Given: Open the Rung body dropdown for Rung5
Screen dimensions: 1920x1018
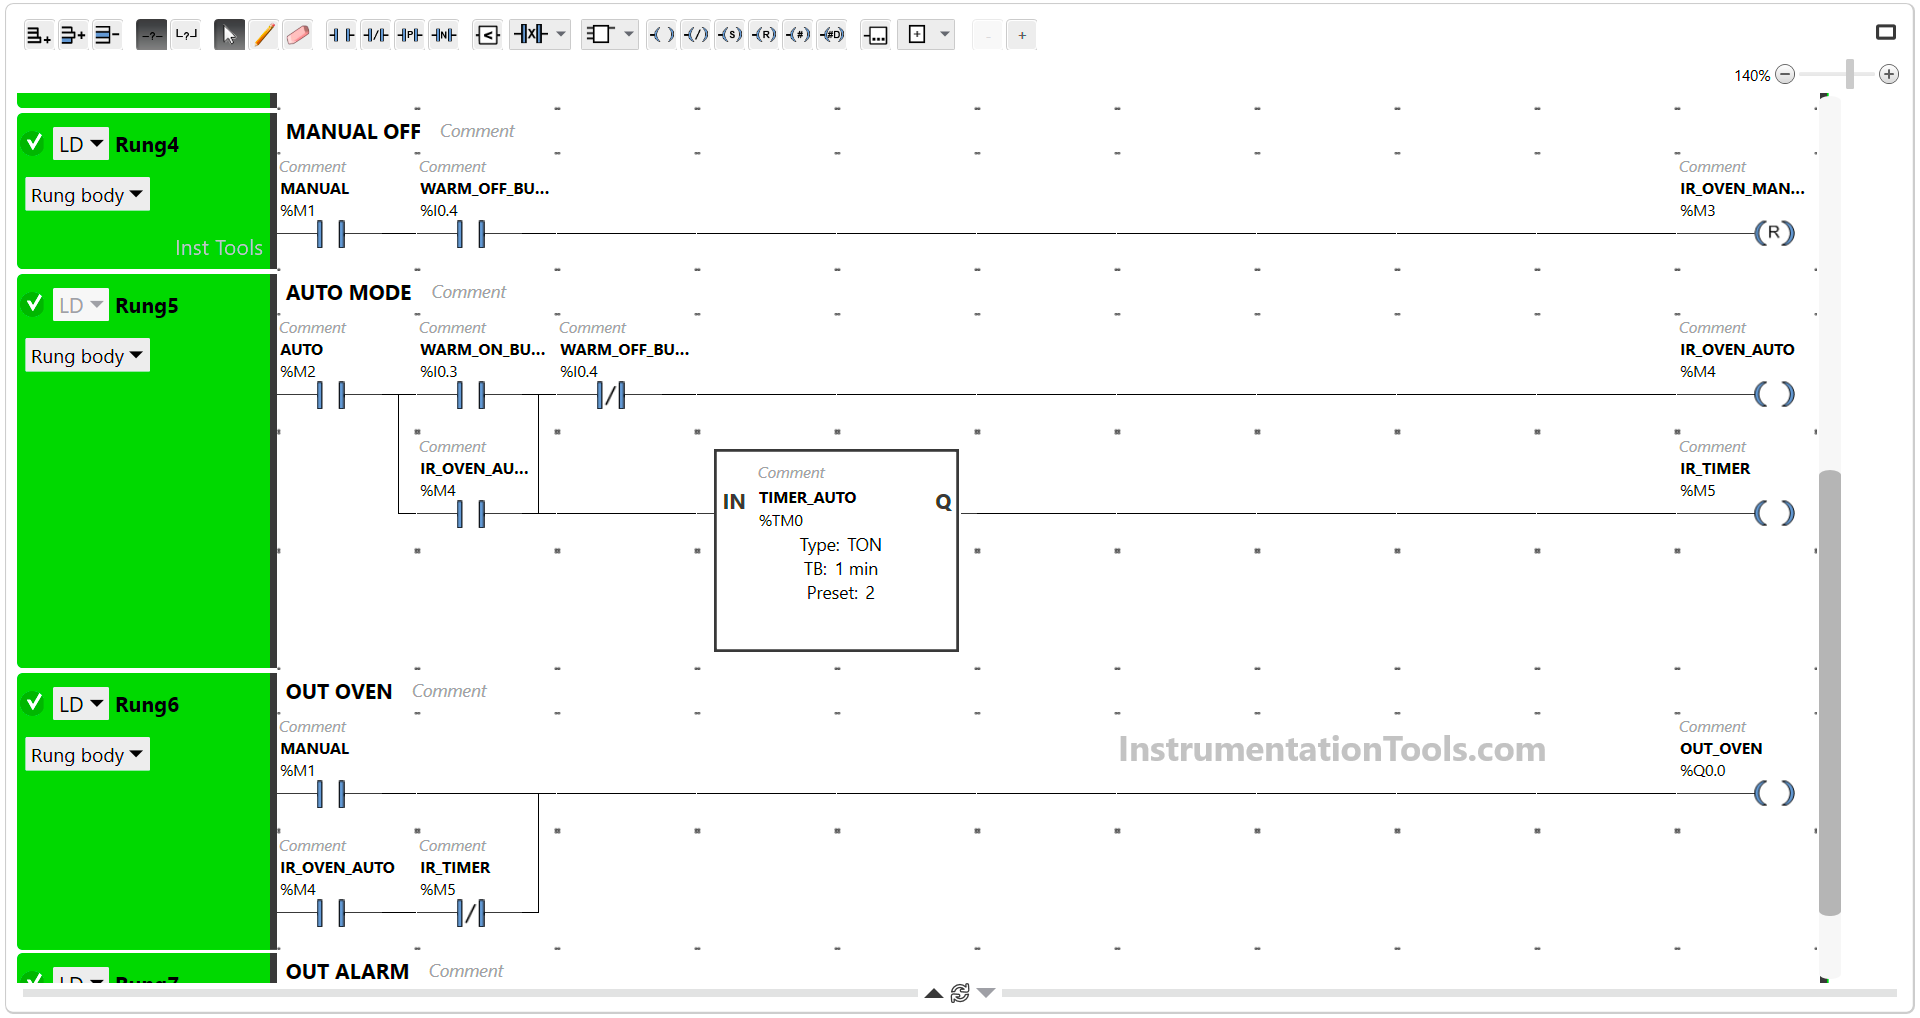Looking at the screenshot, I should [87, 356].
